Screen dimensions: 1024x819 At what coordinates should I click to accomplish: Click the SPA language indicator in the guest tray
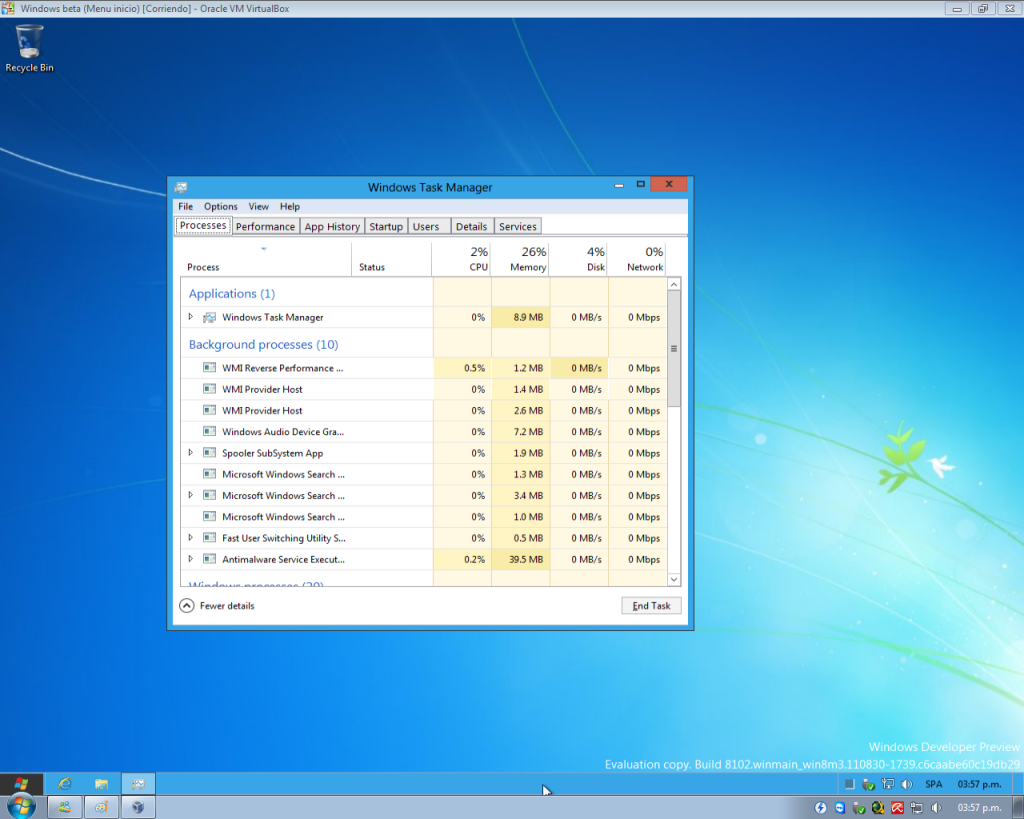934,784
